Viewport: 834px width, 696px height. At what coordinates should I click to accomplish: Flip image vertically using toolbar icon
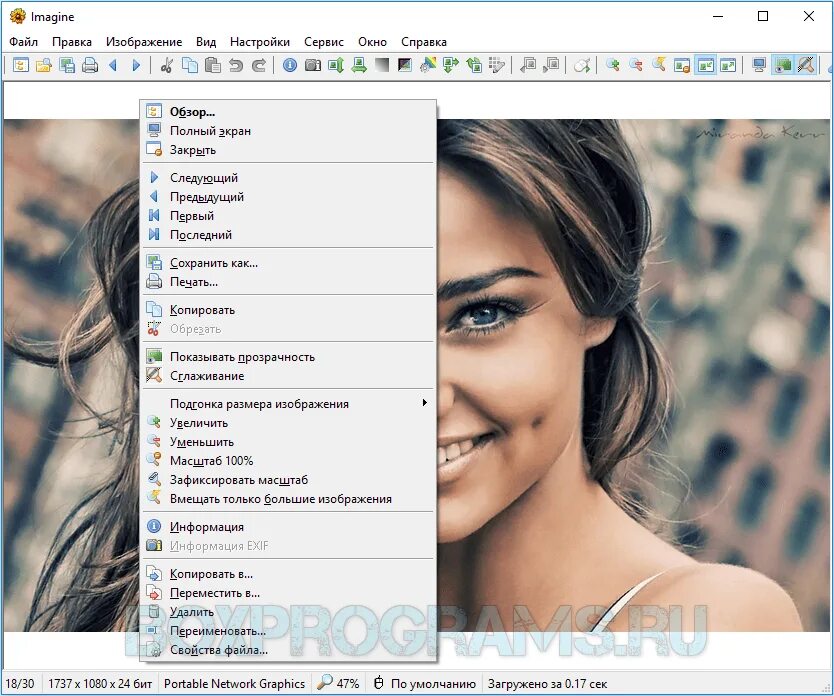coord(336,65)
